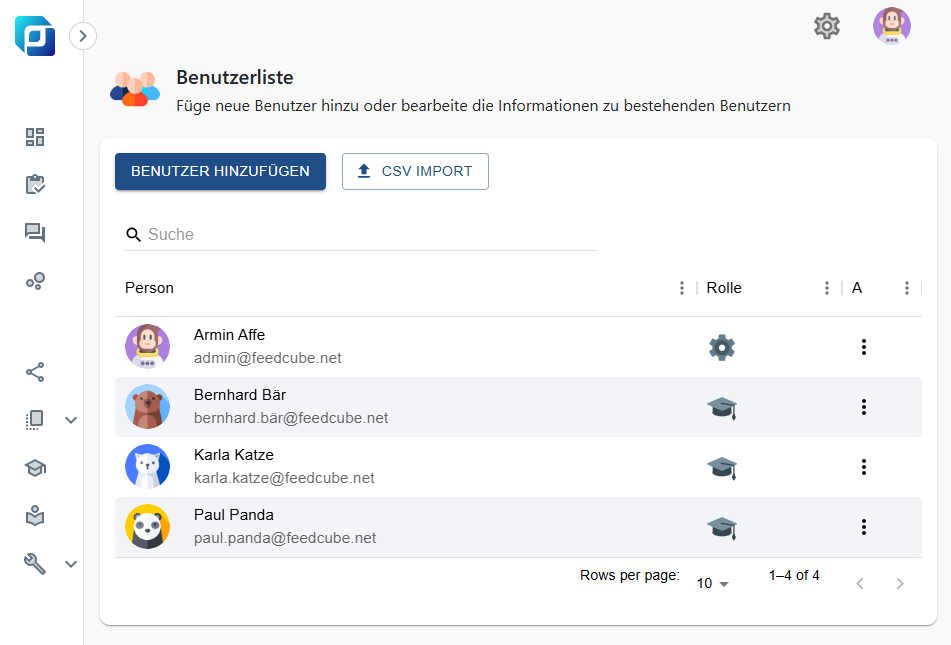This screenshot has height=645, width=951.
Task: Open the chat messages sidebar icon
Action: [35, 233]
